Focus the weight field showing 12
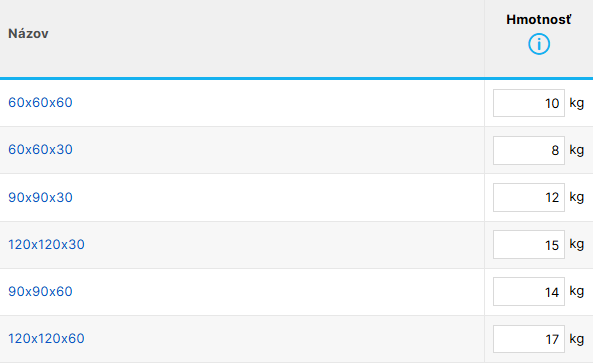 [529, 197]
